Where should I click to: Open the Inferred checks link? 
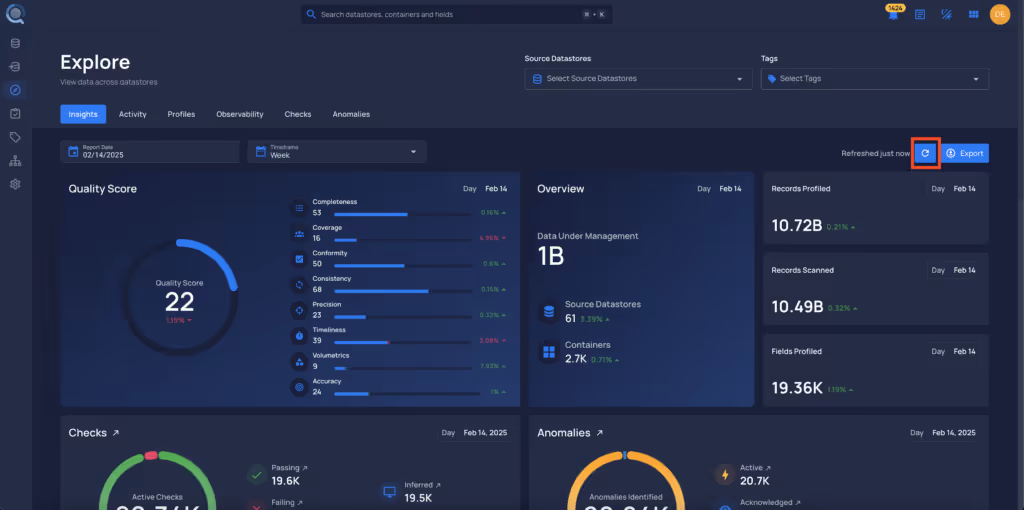pos(423,485)
